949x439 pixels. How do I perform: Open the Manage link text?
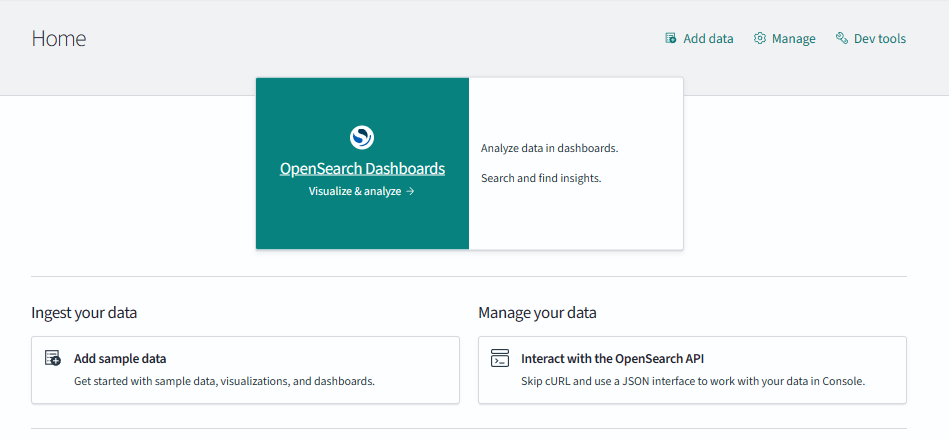[x=793, y=39]
